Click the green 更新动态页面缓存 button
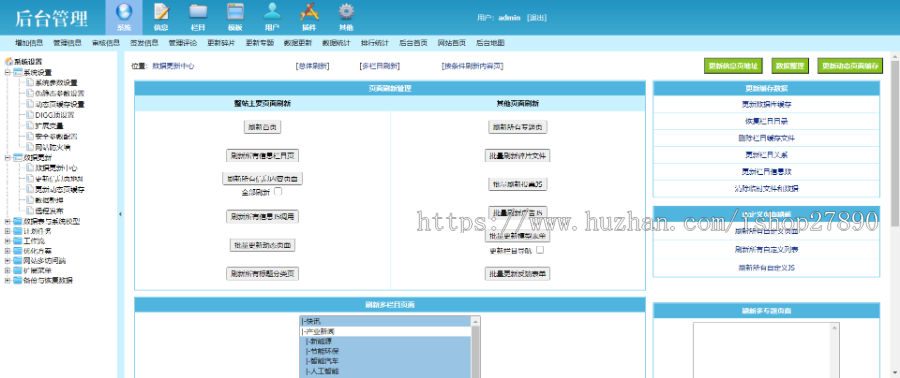Viewport: 900px width, 378px height. (x=850, y=66)
